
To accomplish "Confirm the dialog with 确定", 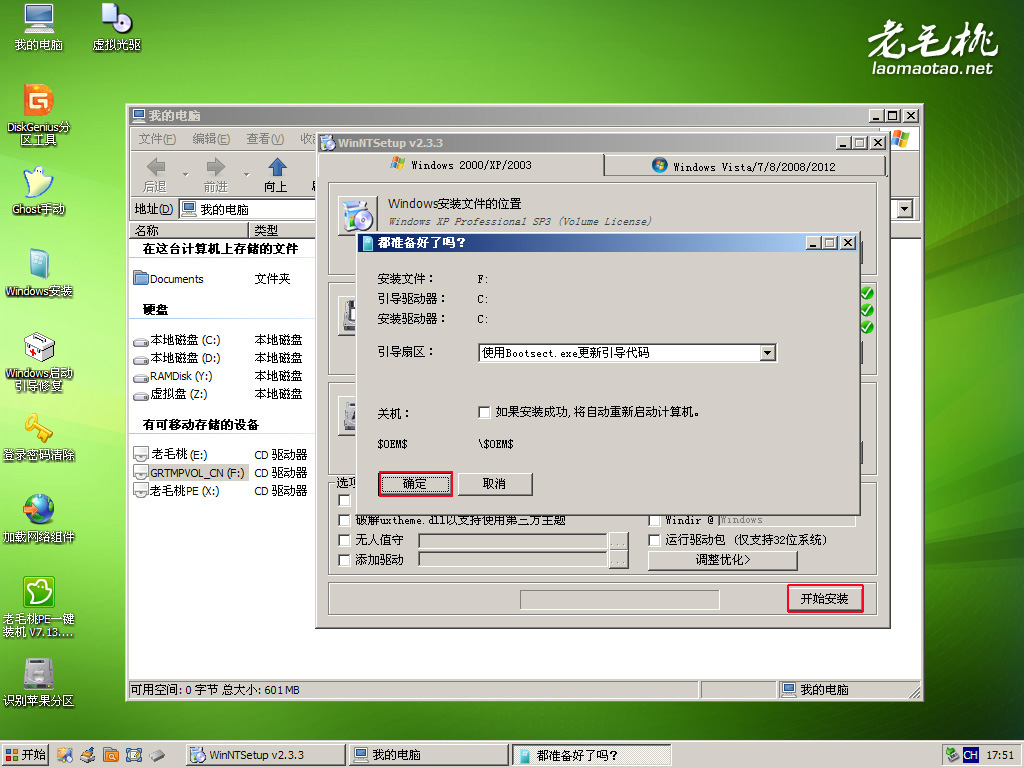I will coord(415,484).
